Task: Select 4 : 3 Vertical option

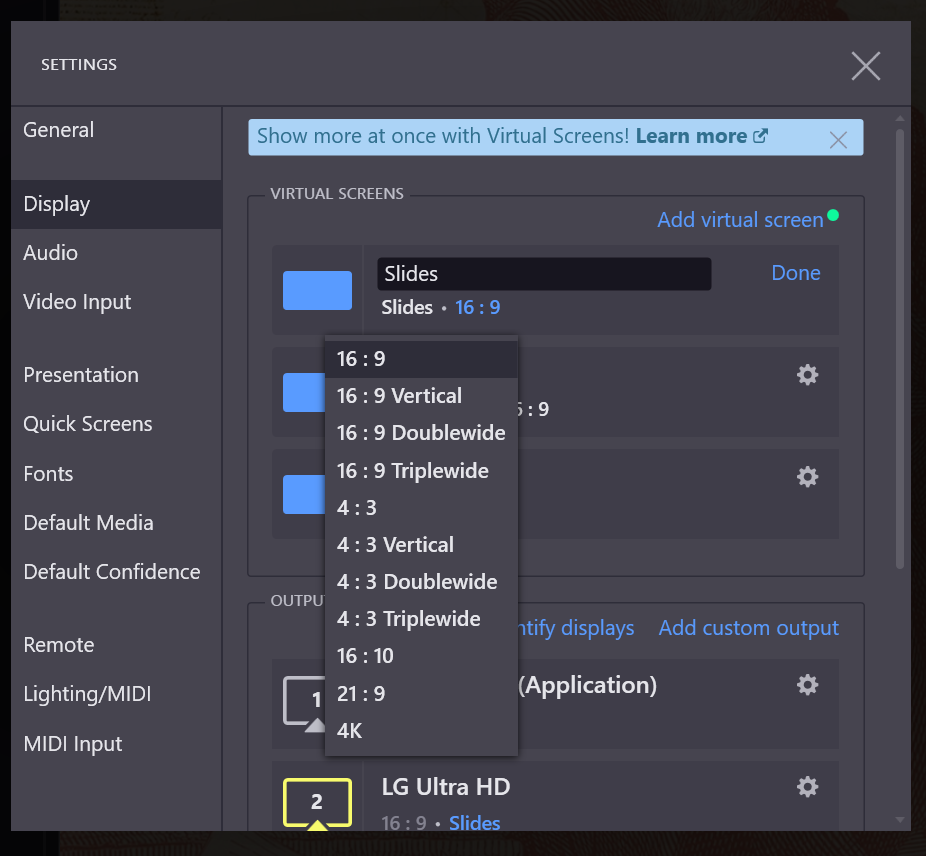Action: (421, 545)
